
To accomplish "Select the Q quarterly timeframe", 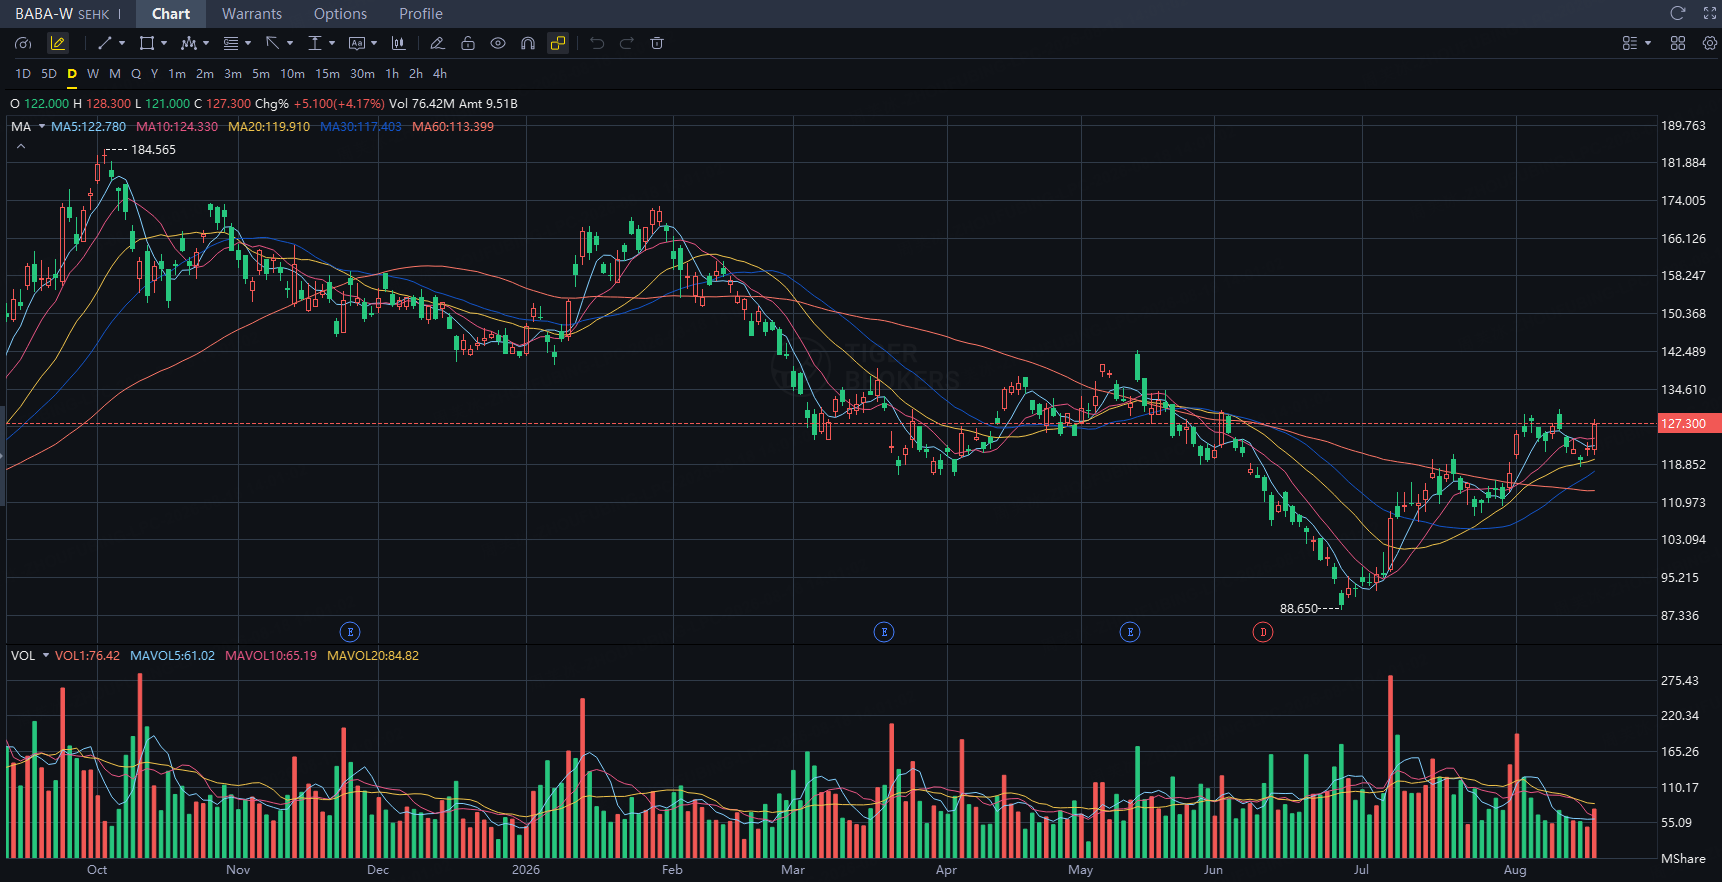I will [136, 74].
